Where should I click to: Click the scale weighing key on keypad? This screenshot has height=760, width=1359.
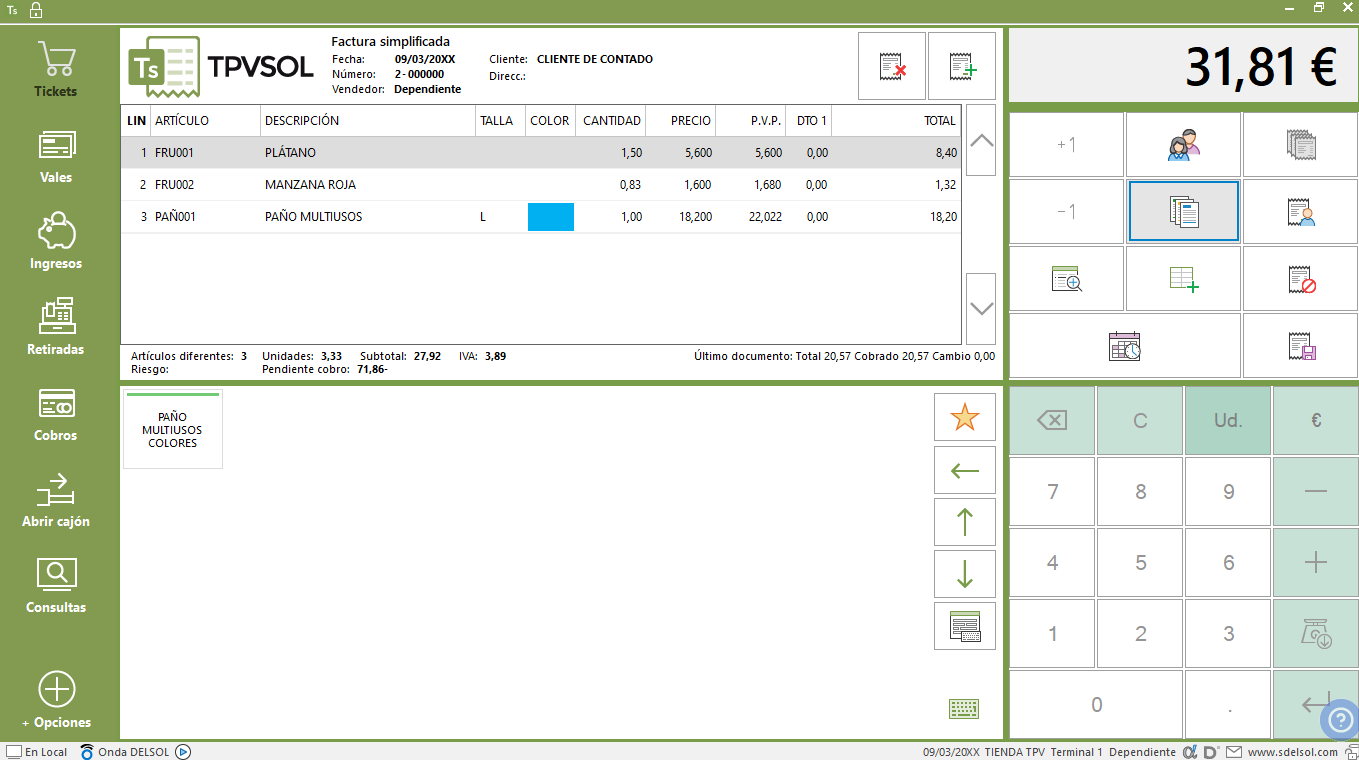1316,634
